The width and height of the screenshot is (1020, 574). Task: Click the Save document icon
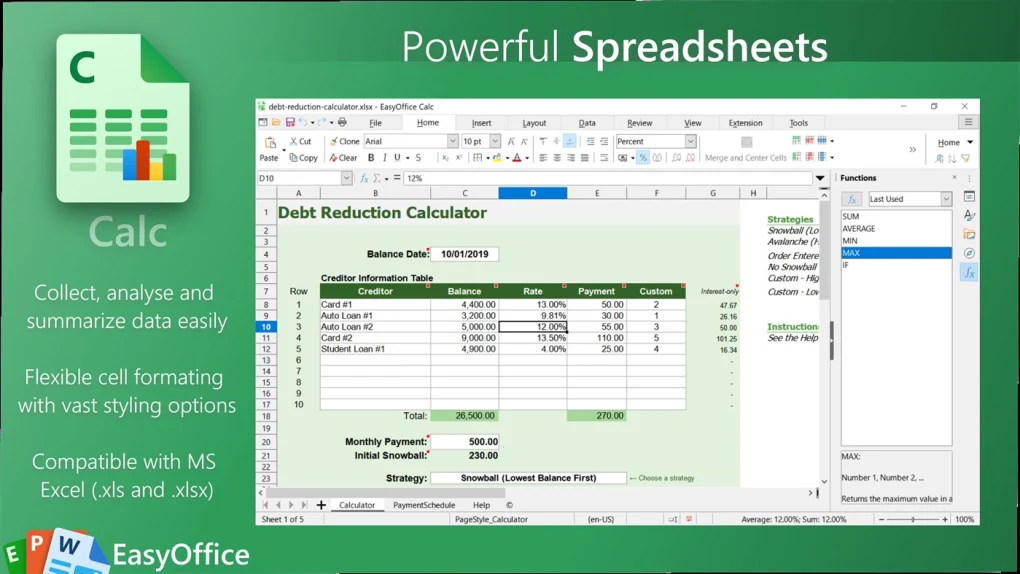click(290, 123)
